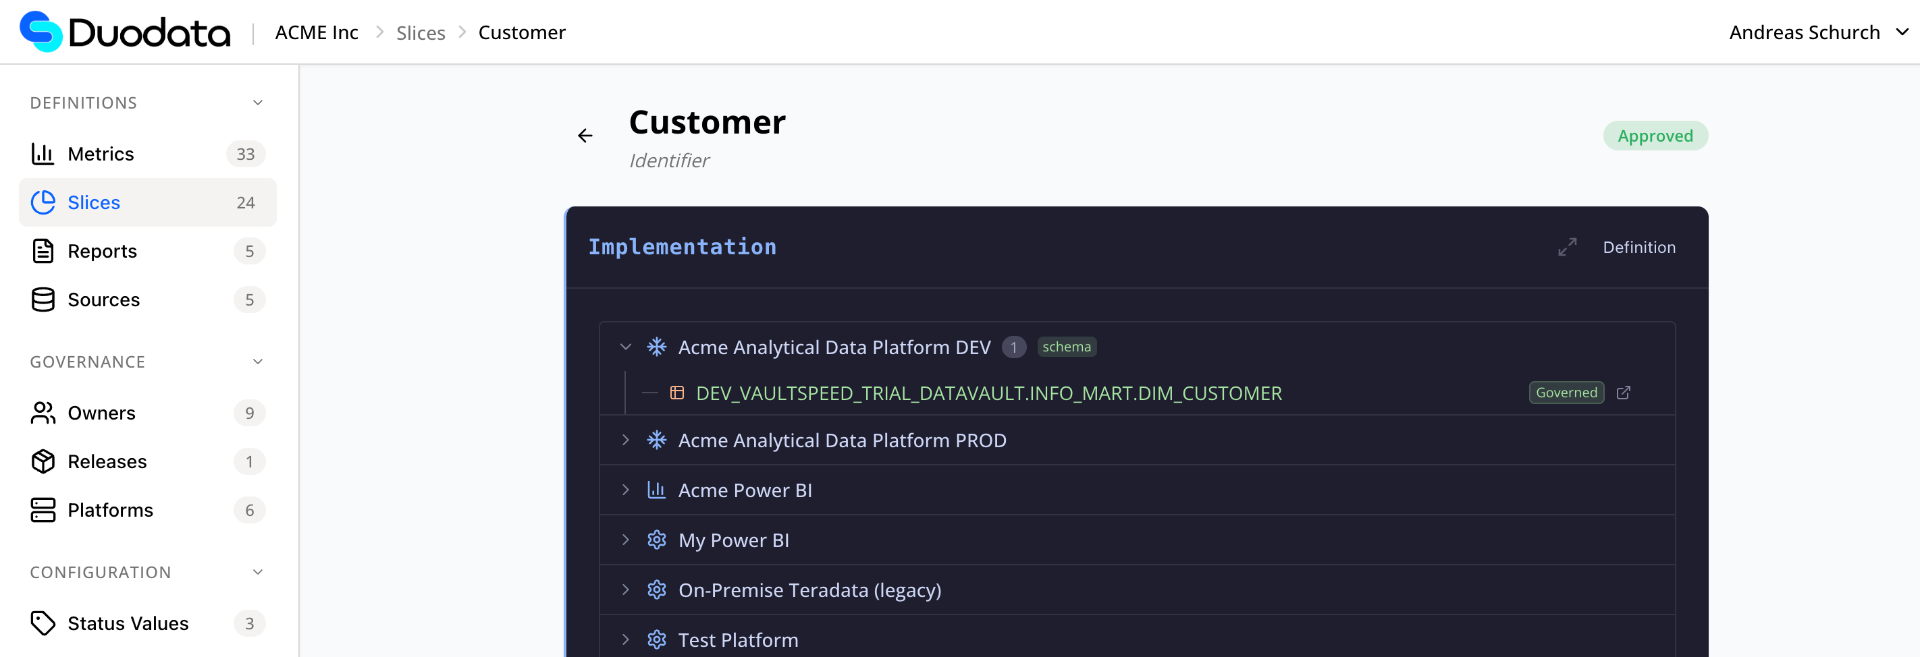Click the Owners people icon
The image size is (1920, 657).
(x=43, y=413)
